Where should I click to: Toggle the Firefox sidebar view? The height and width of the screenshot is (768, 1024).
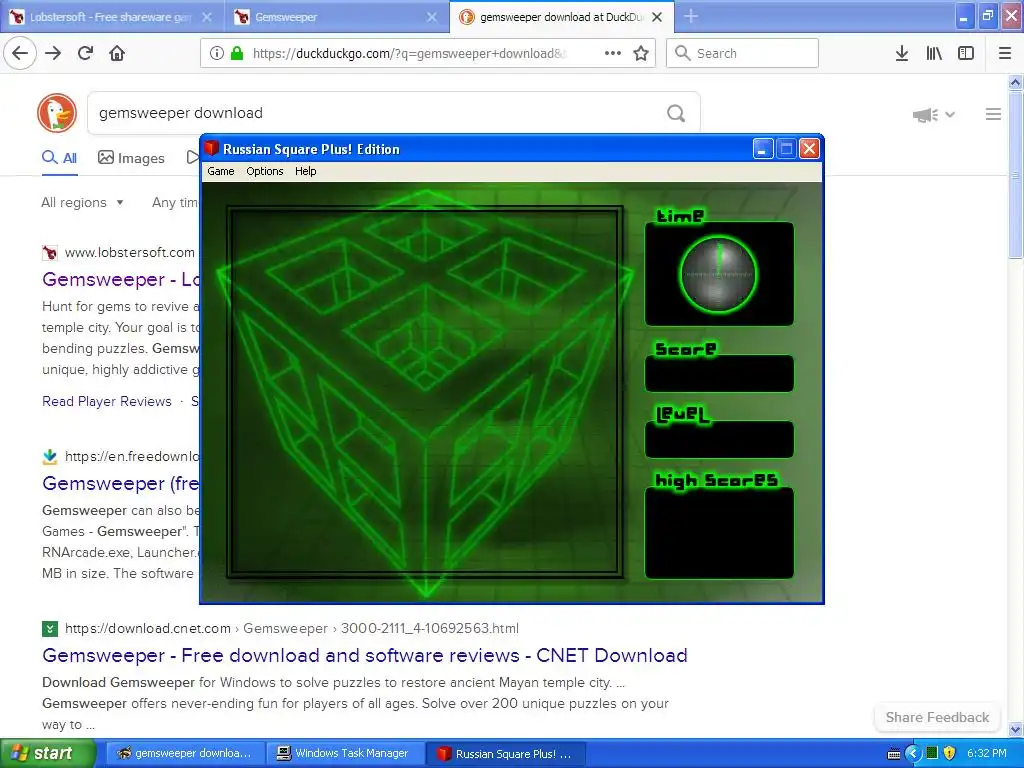pos(966,53)
